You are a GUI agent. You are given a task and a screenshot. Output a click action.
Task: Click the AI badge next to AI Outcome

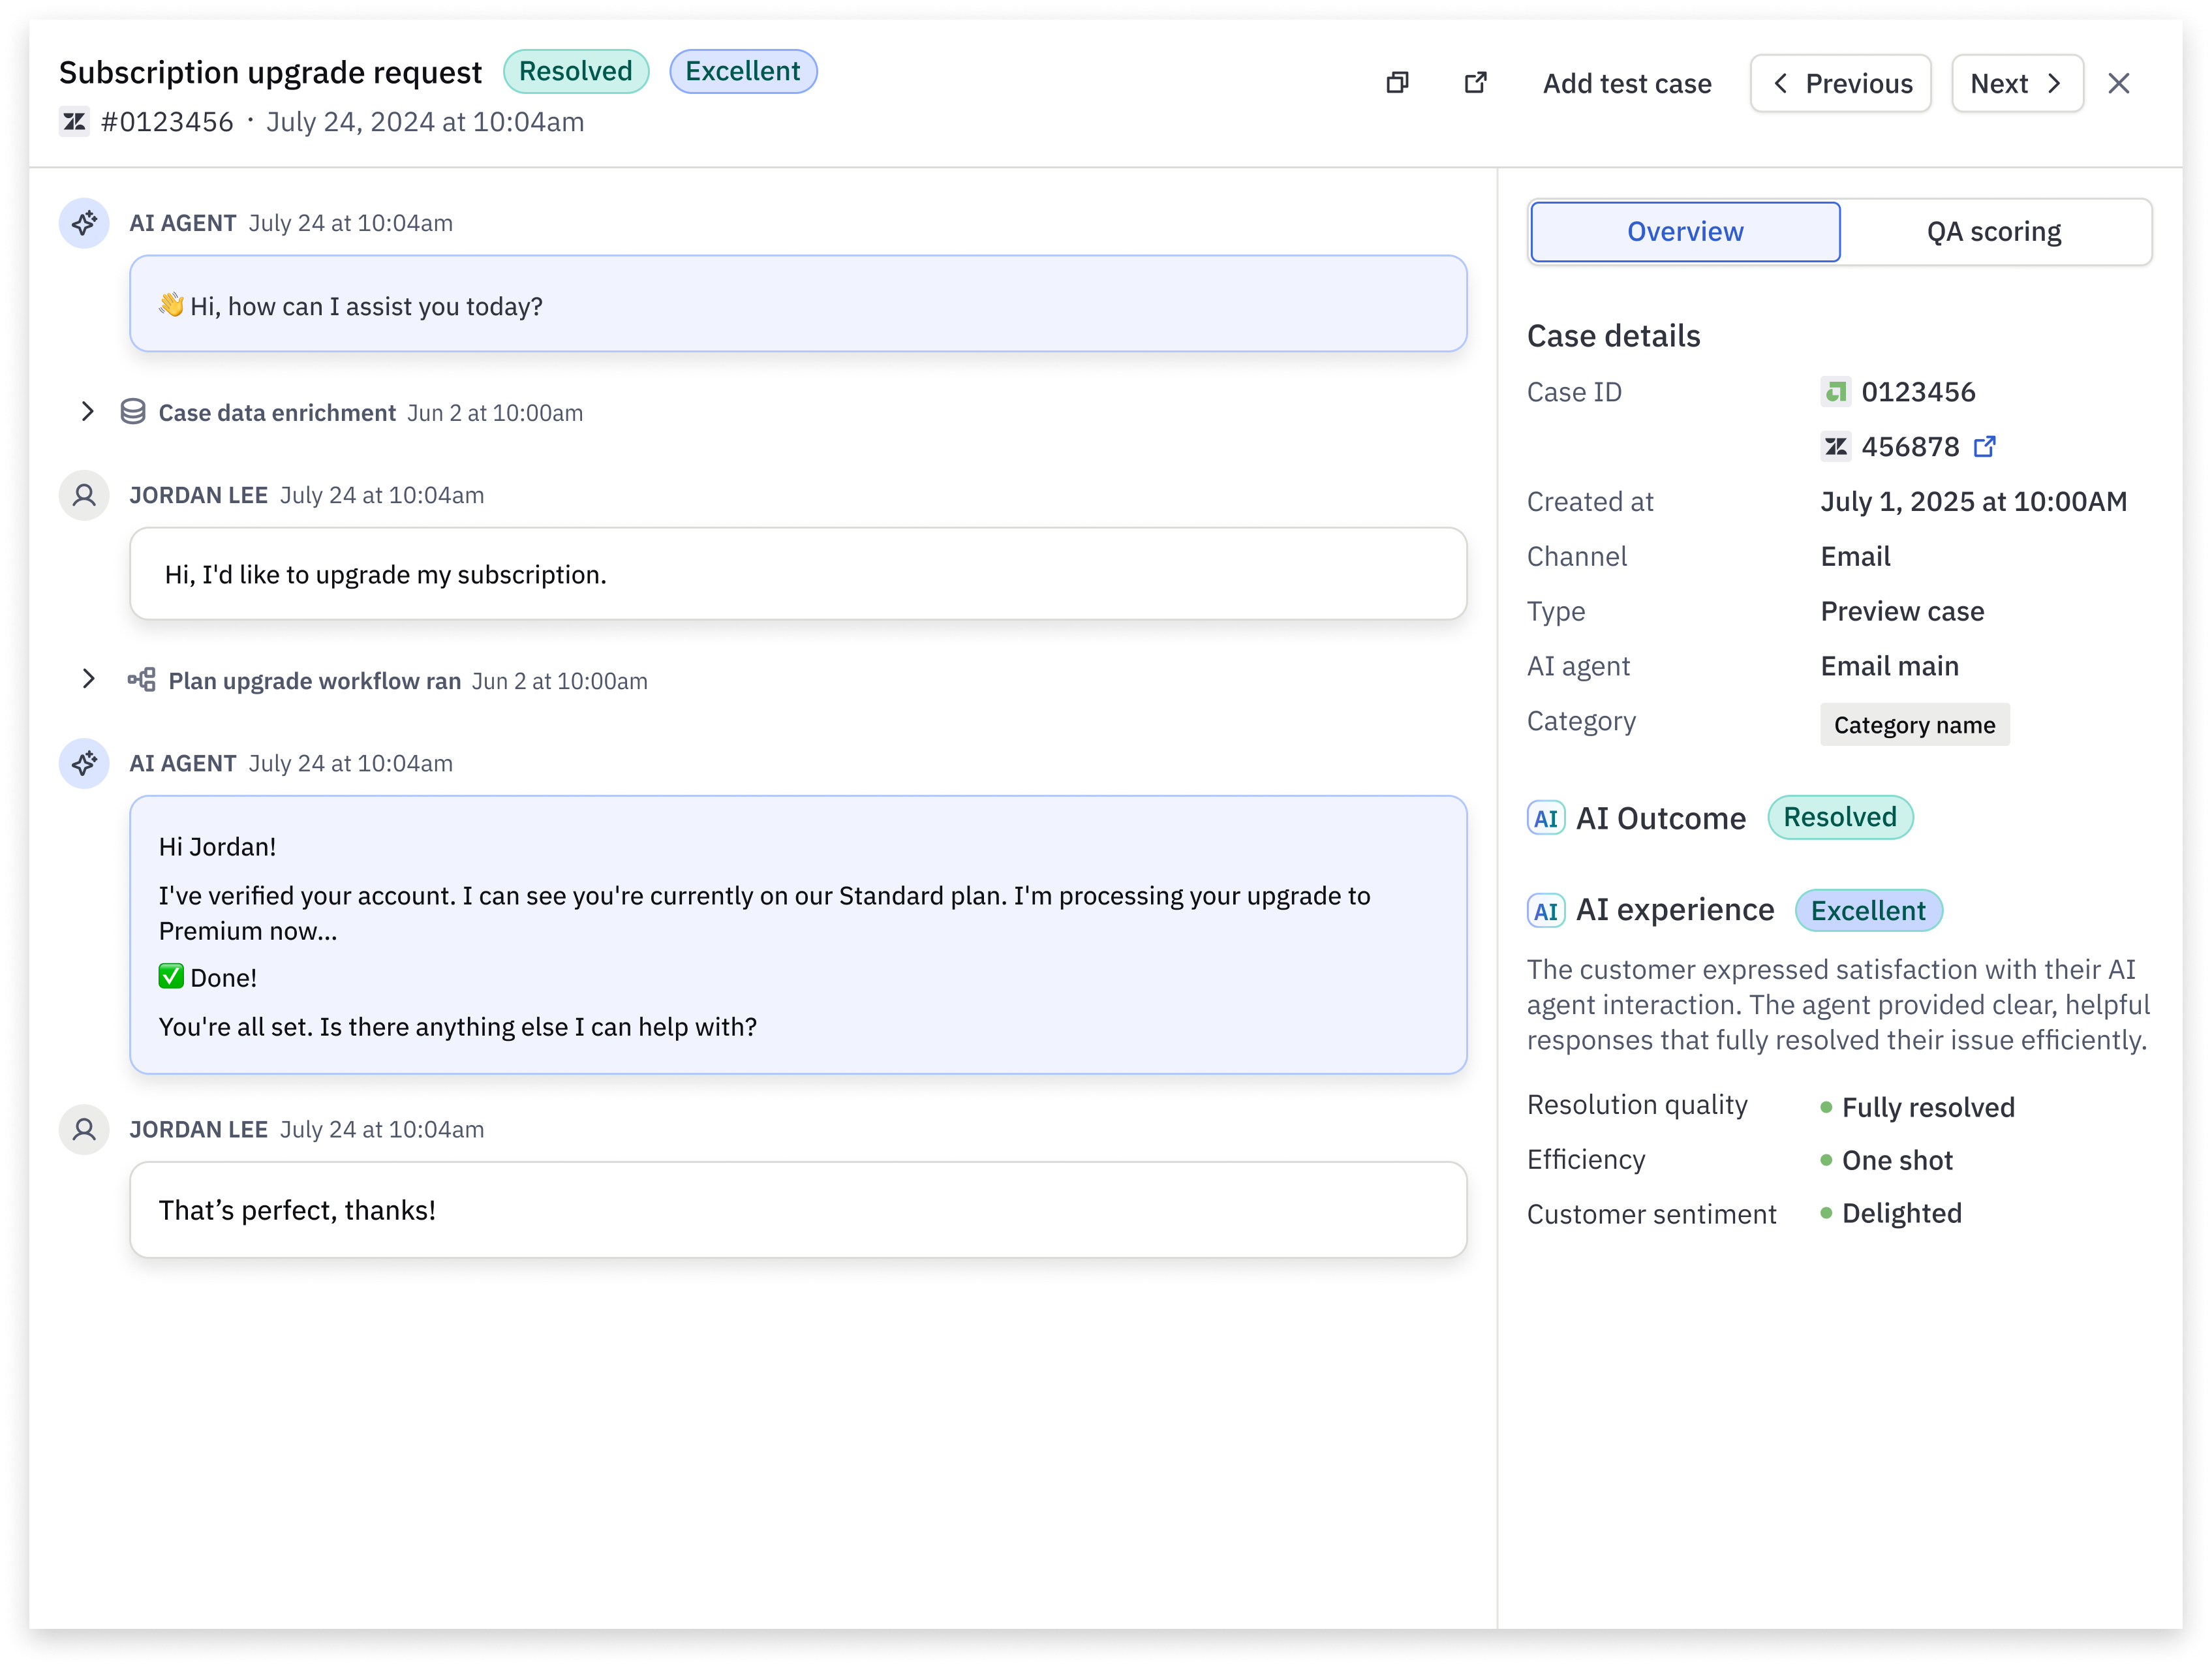[1546, 819]
